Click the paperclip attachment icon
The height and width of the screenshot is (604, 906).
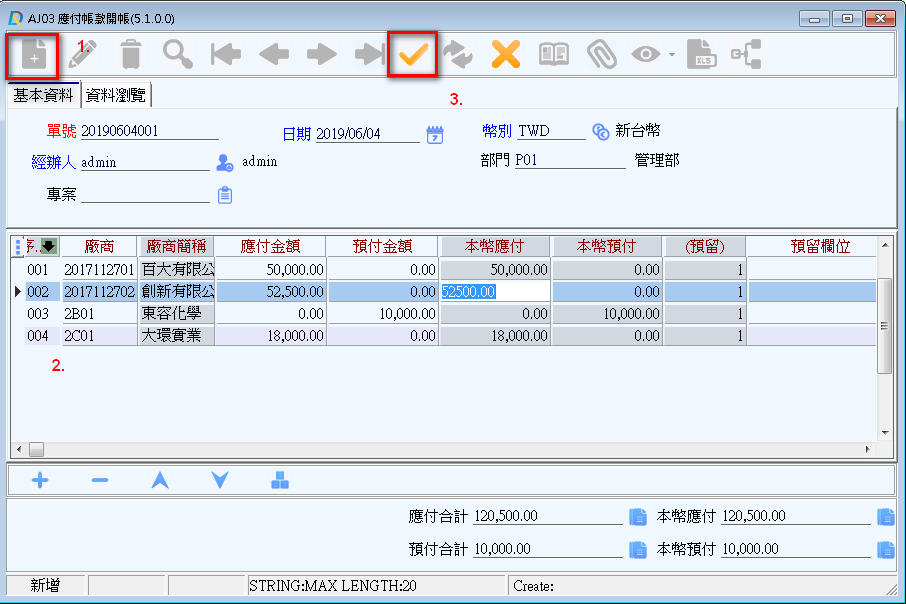point(601,55)
